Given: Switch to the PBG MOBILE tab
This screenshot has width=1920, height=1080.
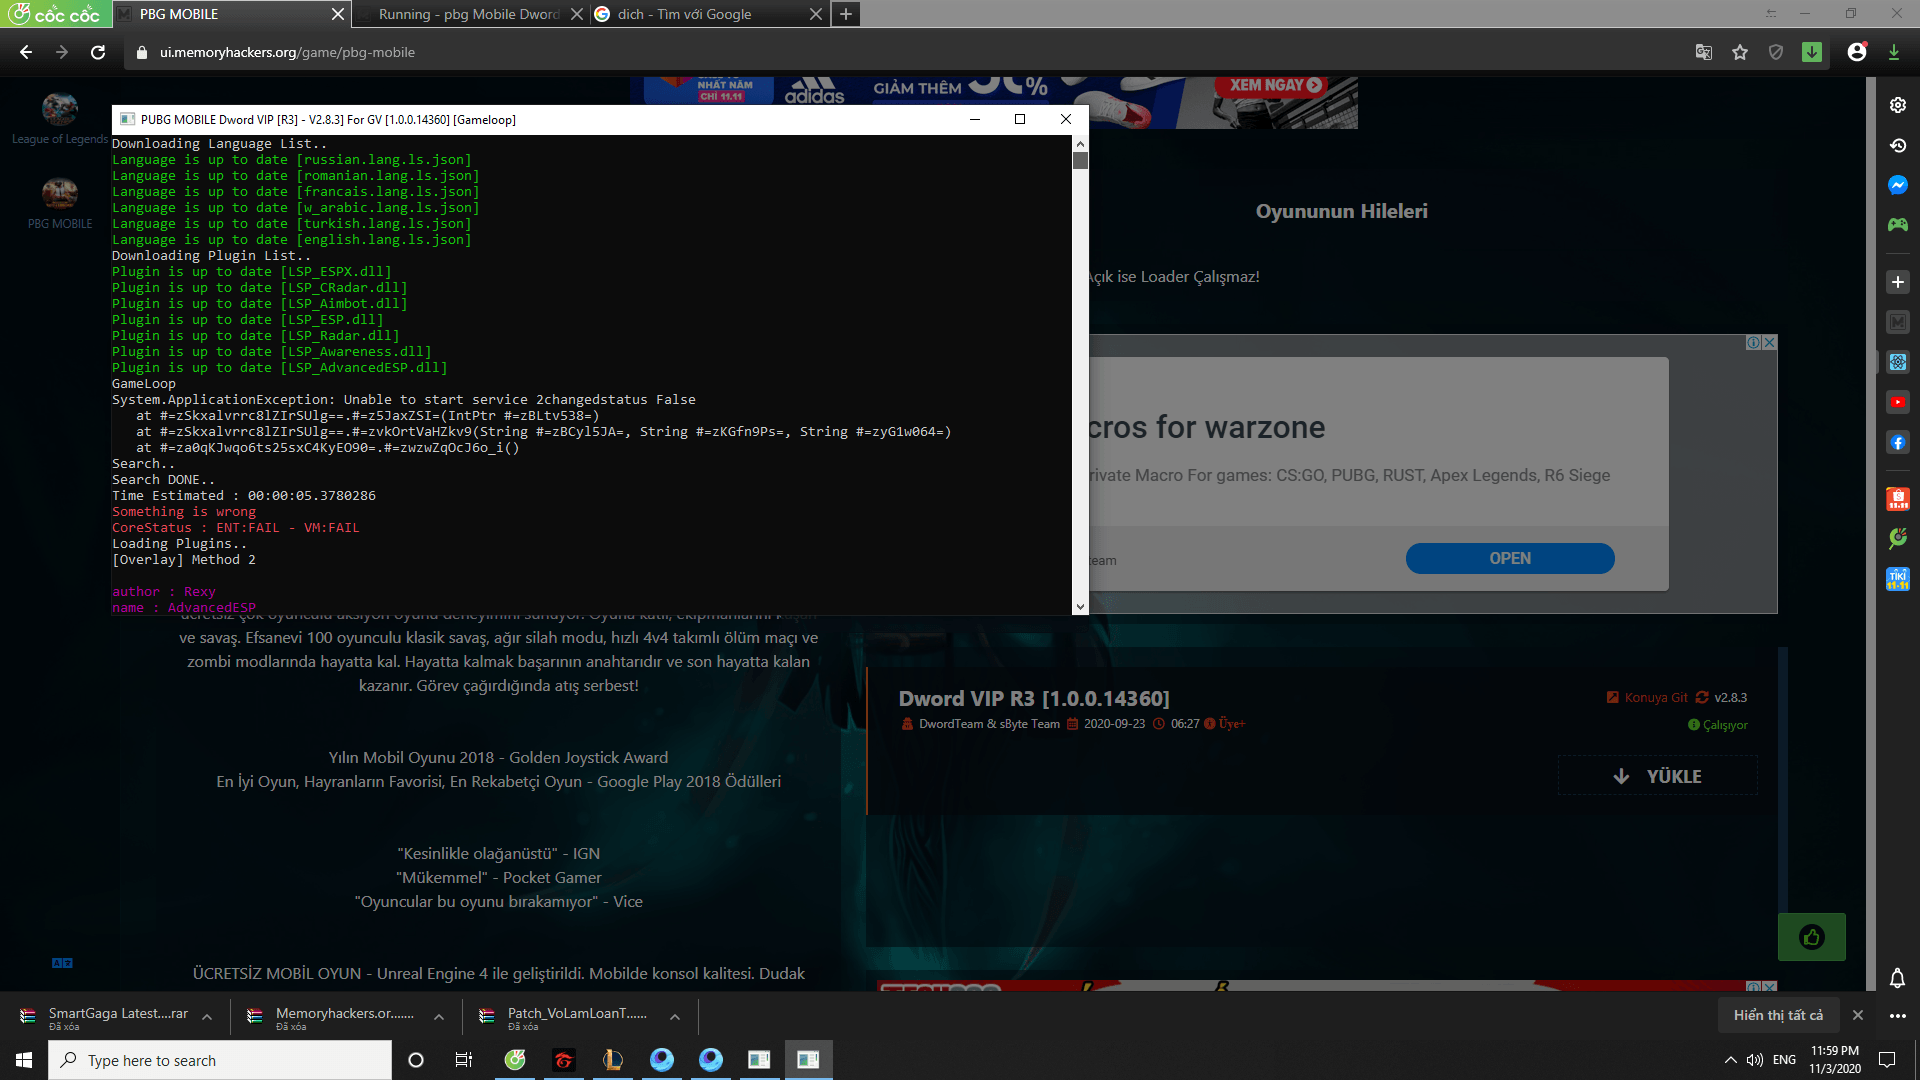Looking at the screenshot, I should [x=230, y=14].
